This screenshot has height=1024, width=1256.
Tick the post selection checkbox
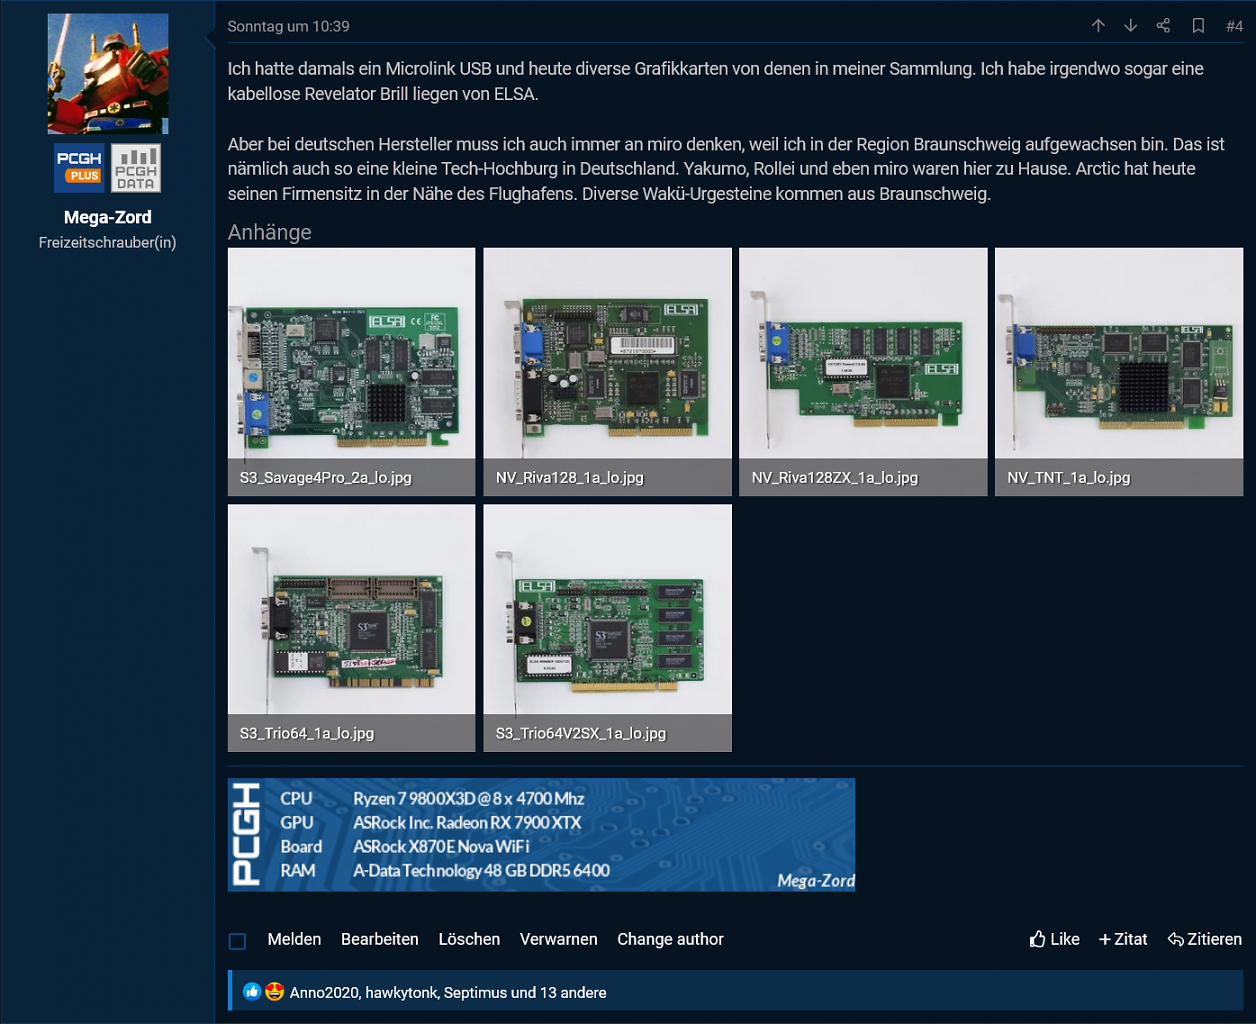pyautogui.click(x=238, y=941)
